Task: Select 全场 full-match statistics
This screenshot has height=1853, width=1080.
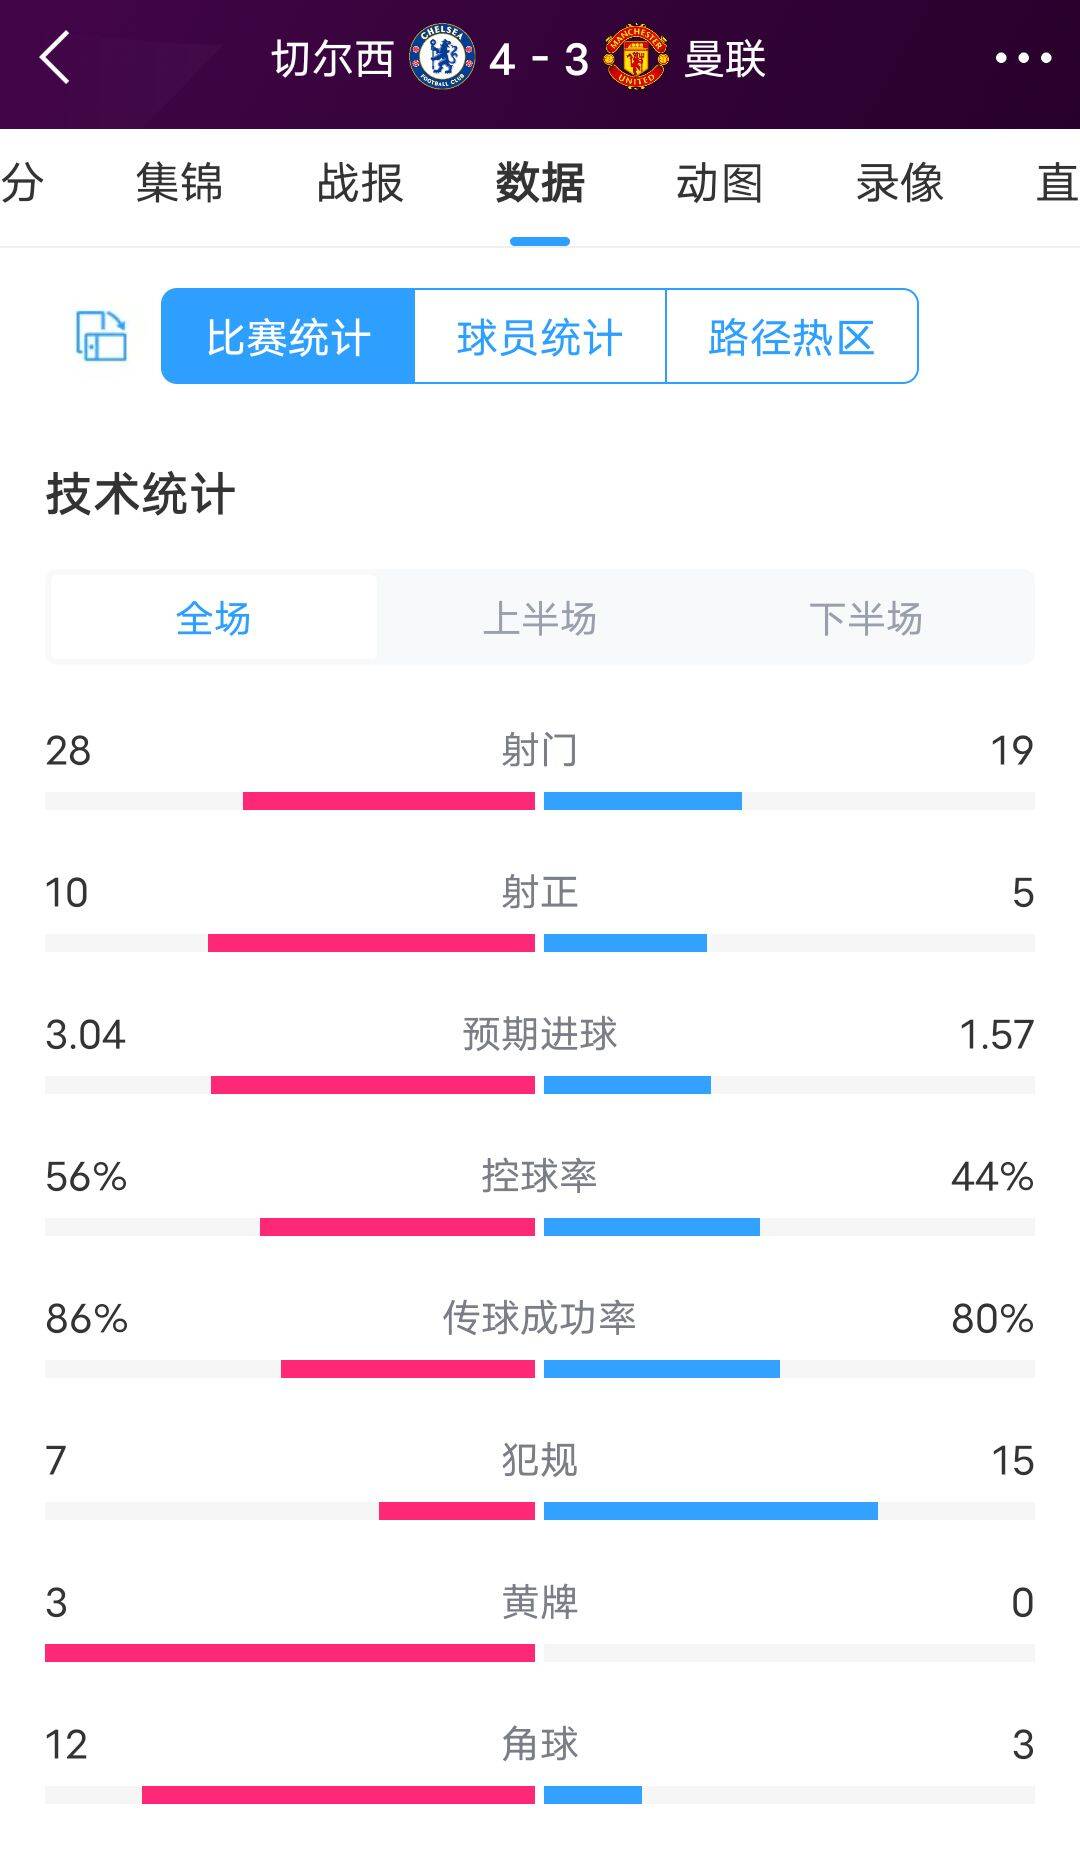Action: coord(213,619)
